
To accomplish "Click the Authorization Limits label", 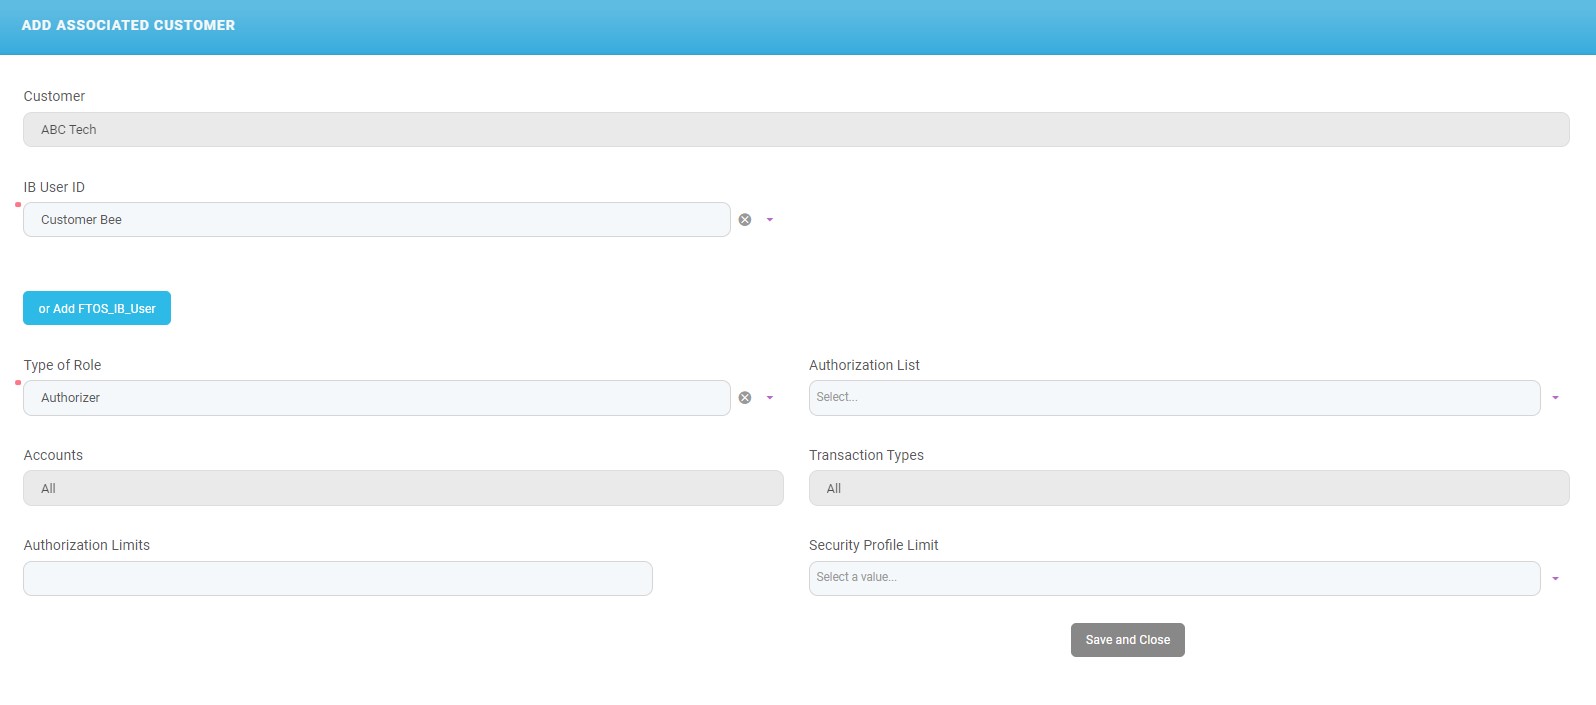I will [87, 545].
